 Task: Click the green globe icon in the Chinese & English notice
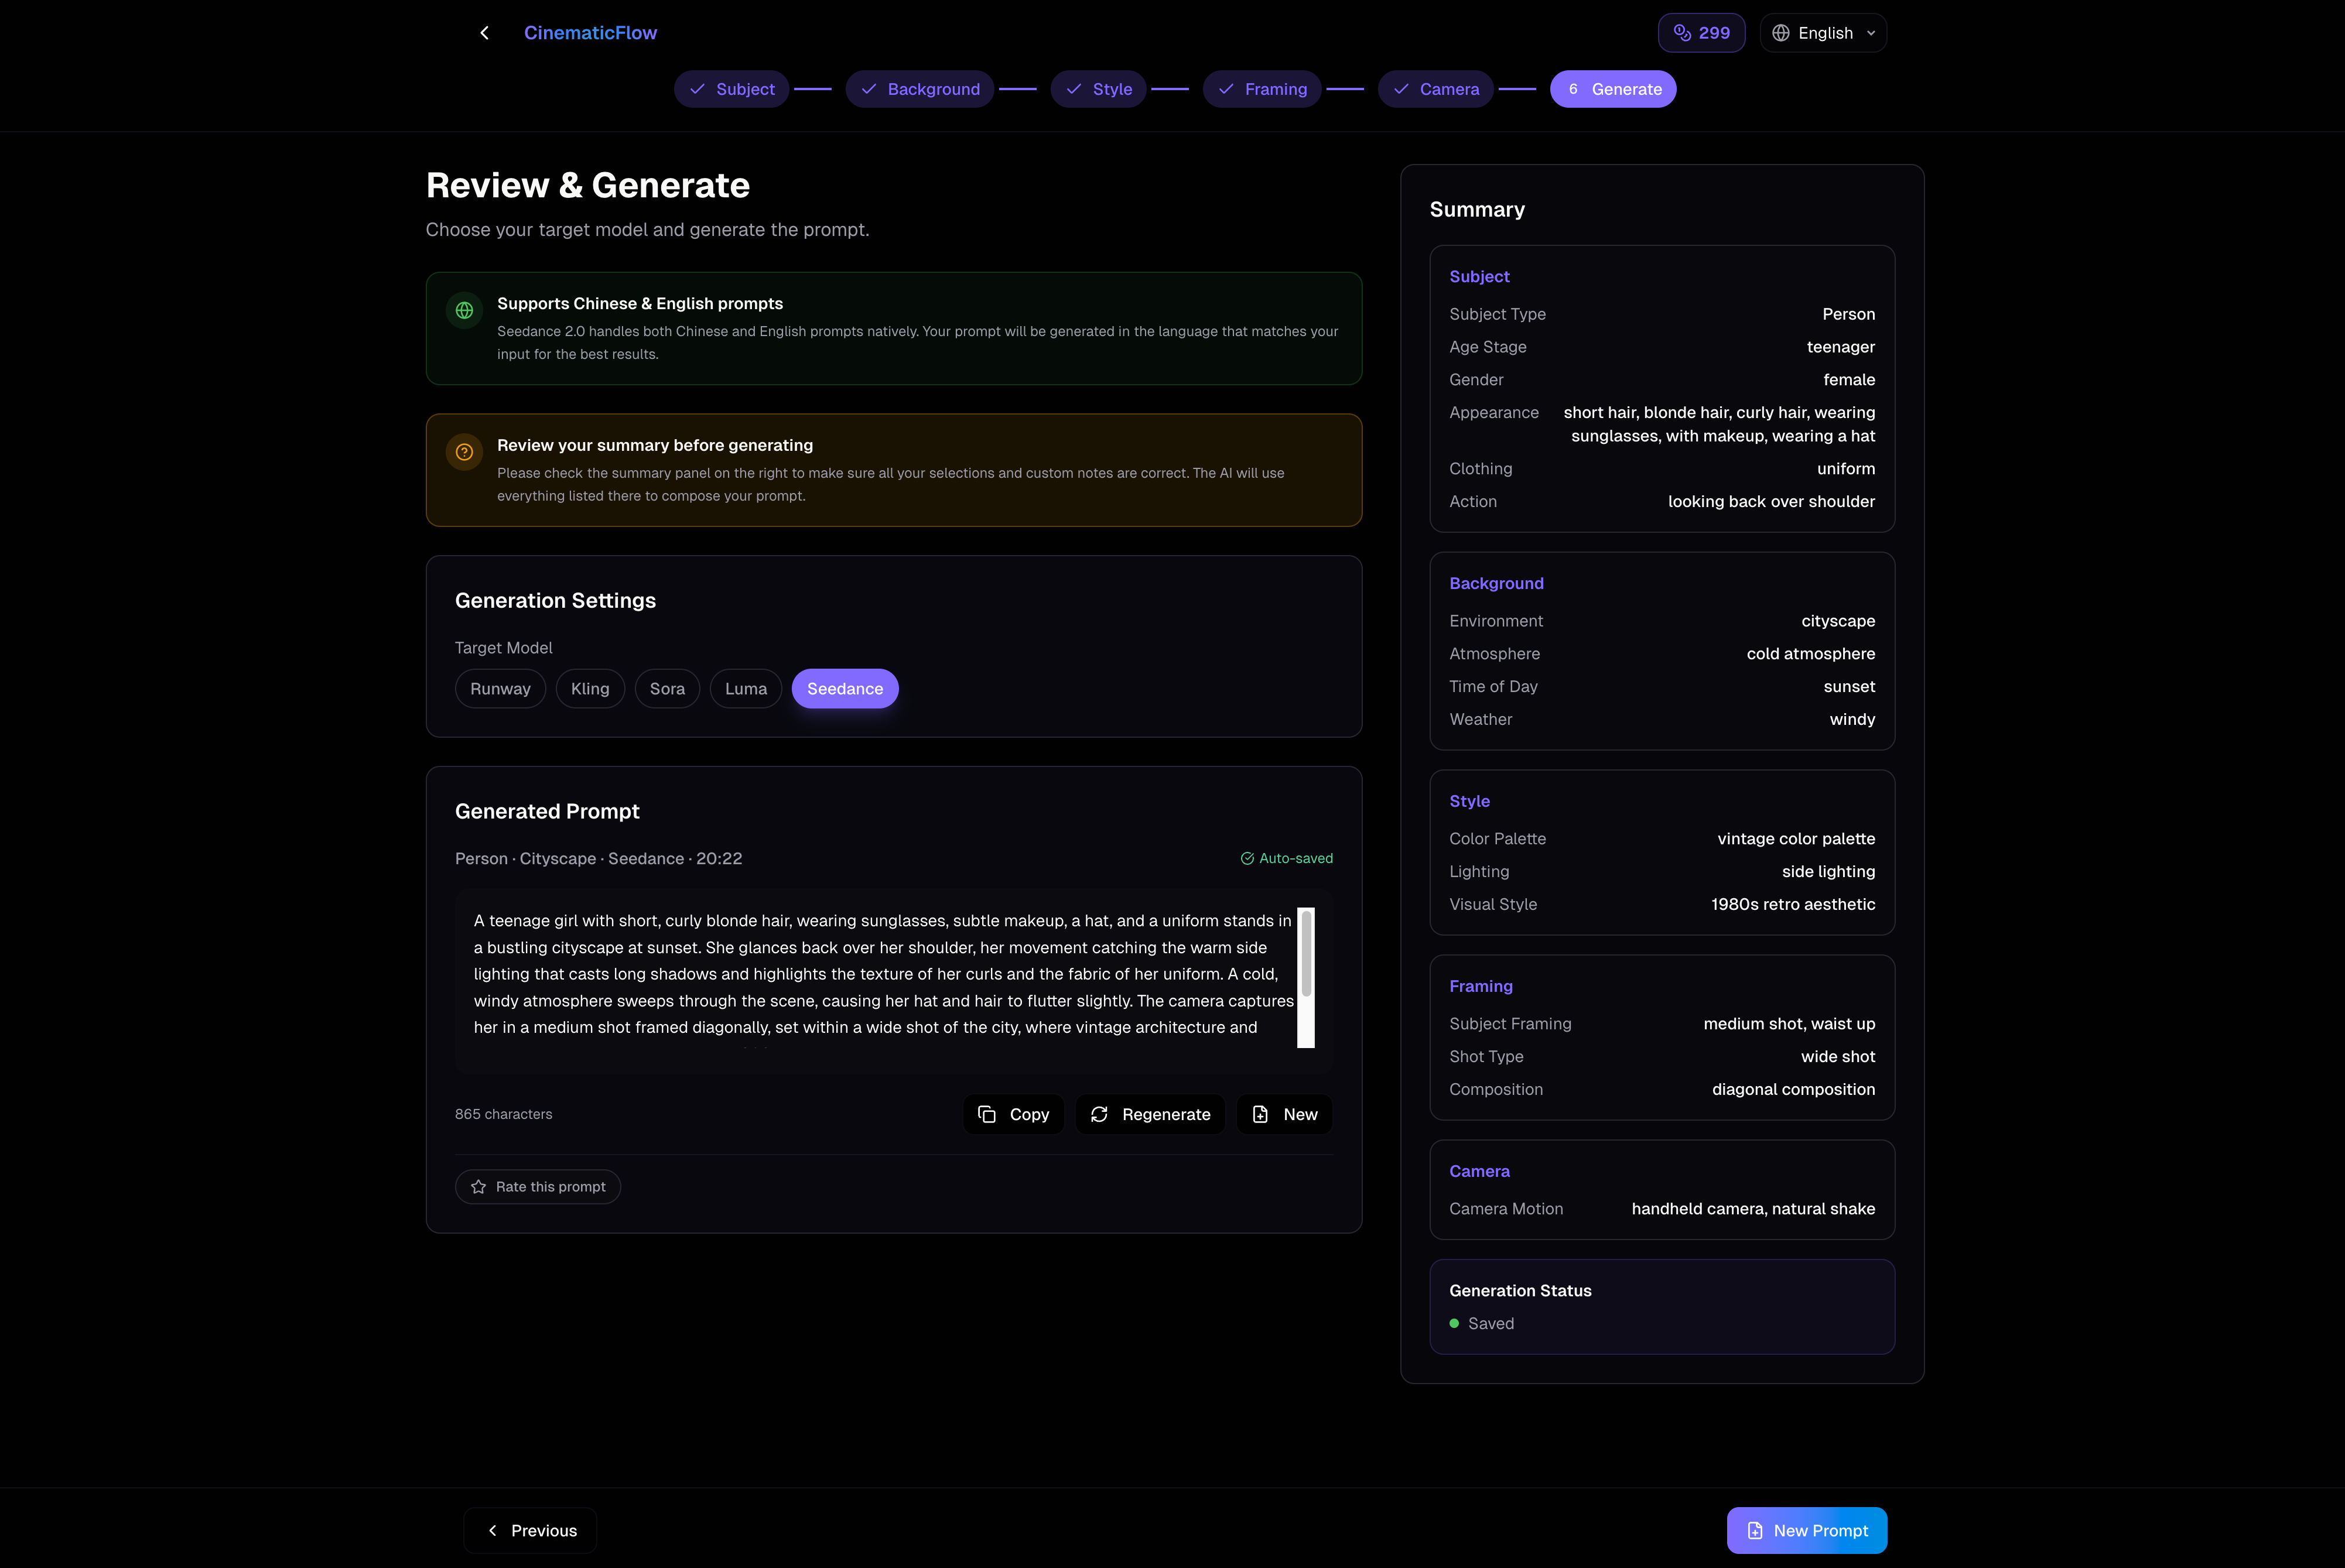coord(464,310)
